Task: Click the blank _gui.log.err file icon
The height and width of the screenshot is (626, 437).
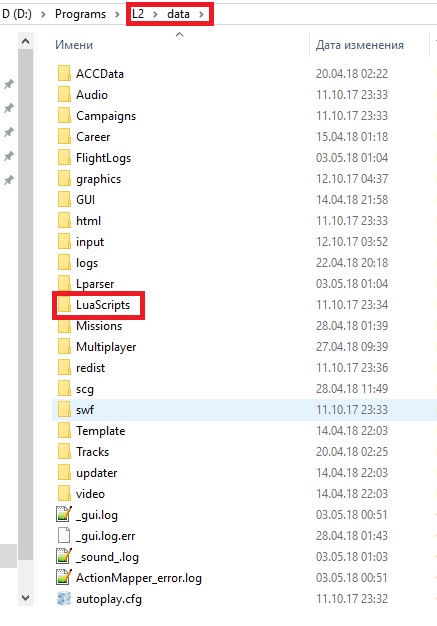Action: 64,536
